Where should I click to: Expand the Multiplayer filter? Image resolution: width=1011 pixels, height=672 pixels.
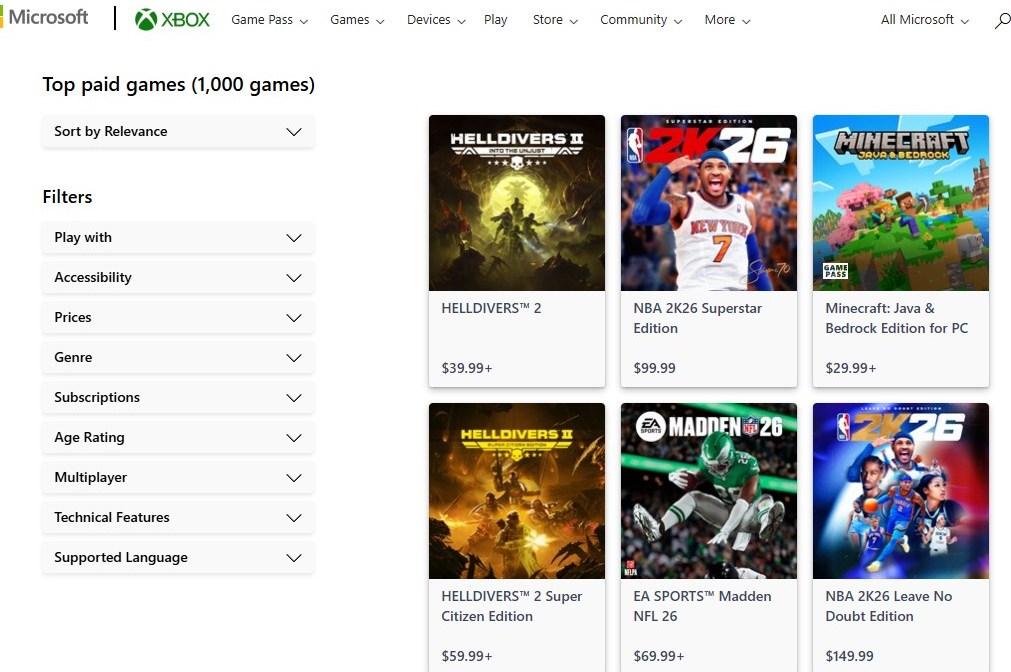(x=178, y=477)
